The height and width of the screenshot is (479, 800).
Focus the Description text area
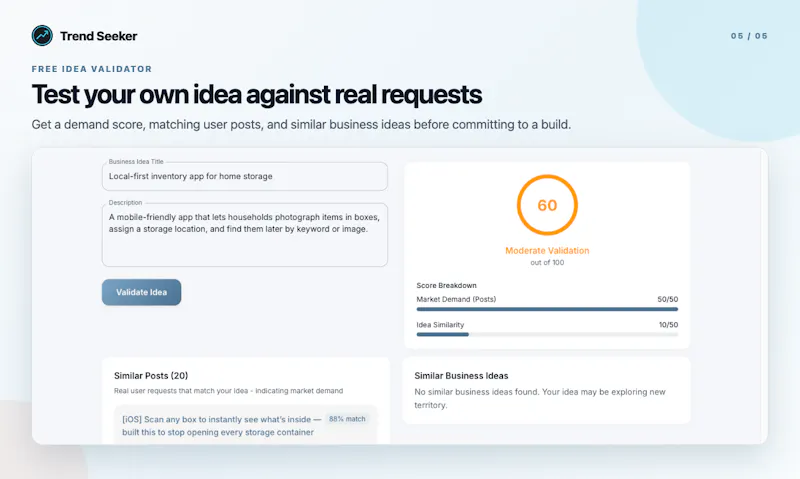(244, 235)
